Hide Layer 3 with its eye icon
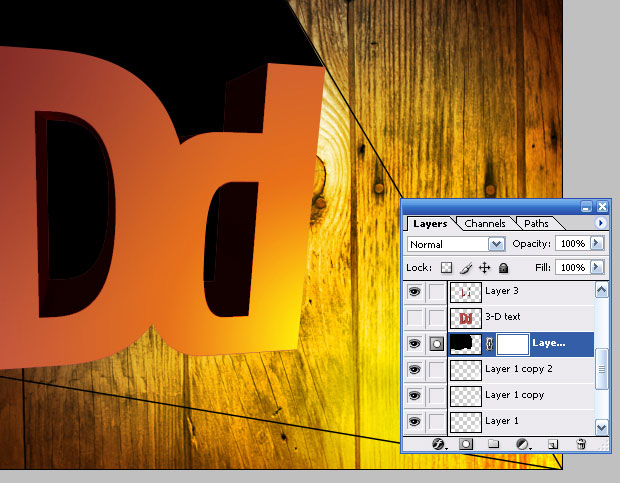Screen dimensions: 620x483 (414, 292)
